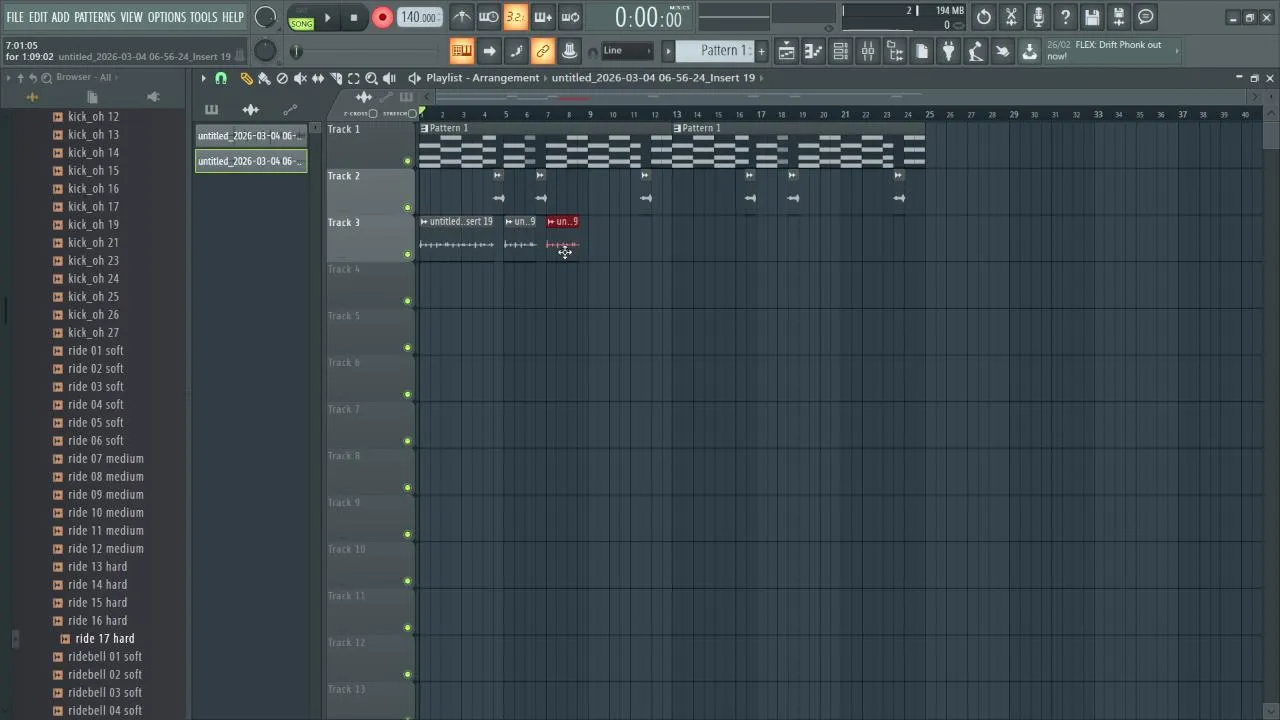Open the chat speech bubble icon
This screenshot has height=720, width=1280.
pyautogui.click(x=1146, y=17)
